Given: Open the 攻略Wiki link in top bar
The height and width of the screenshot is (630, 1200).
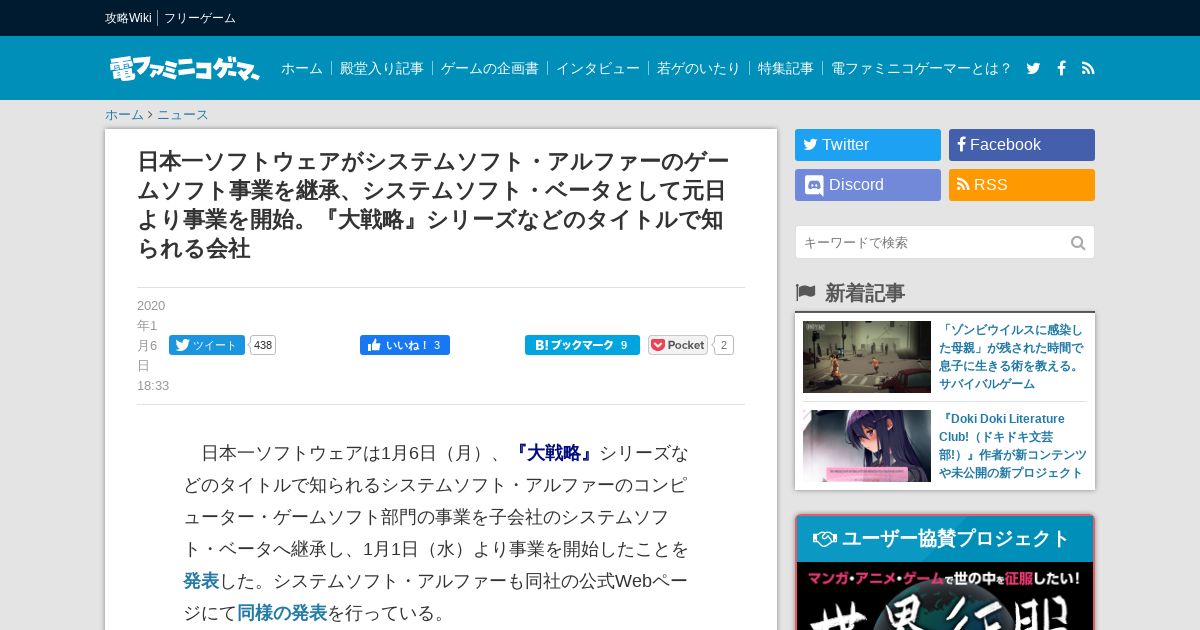Looking at the screenshot, I should tap(128, 18).
